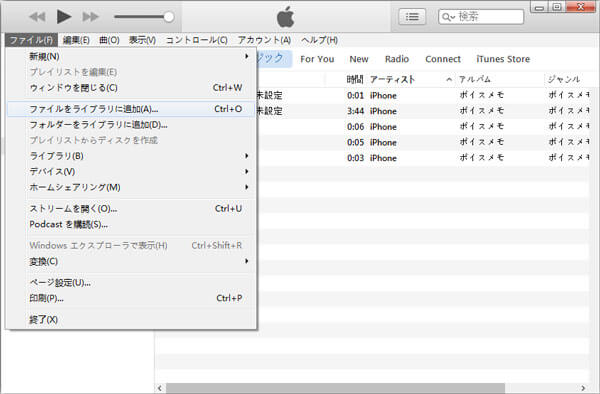Select ページ設定(U)... menu item

click(x=131, y=283)
